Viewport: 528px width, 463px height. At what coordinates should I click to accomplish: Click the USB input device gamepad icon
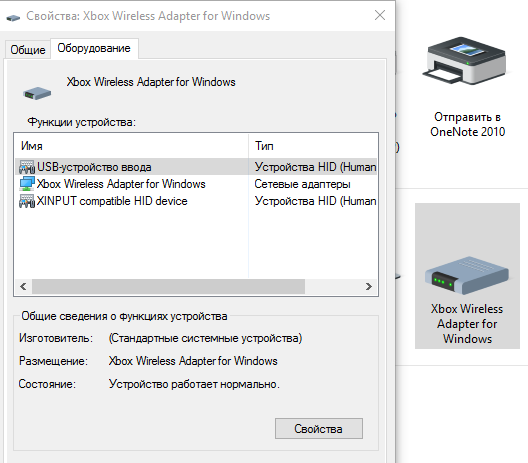(x=27, y=167)
